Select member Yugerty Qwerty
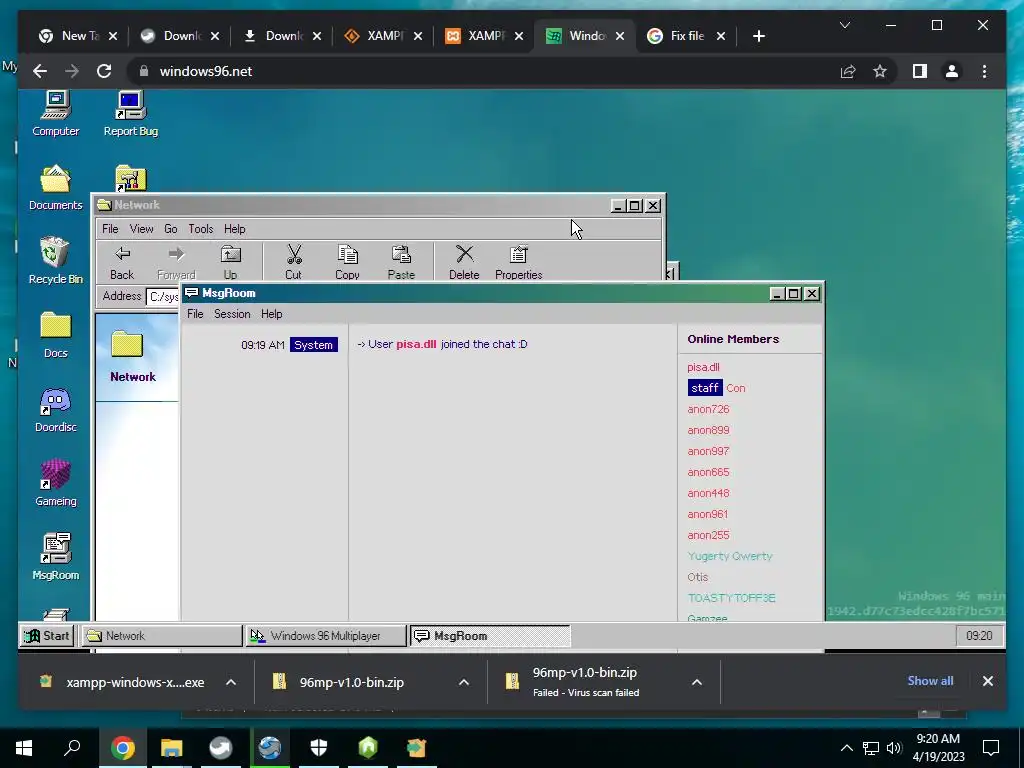The height and width of the screenshot is (768, 1024). (730, 556)
